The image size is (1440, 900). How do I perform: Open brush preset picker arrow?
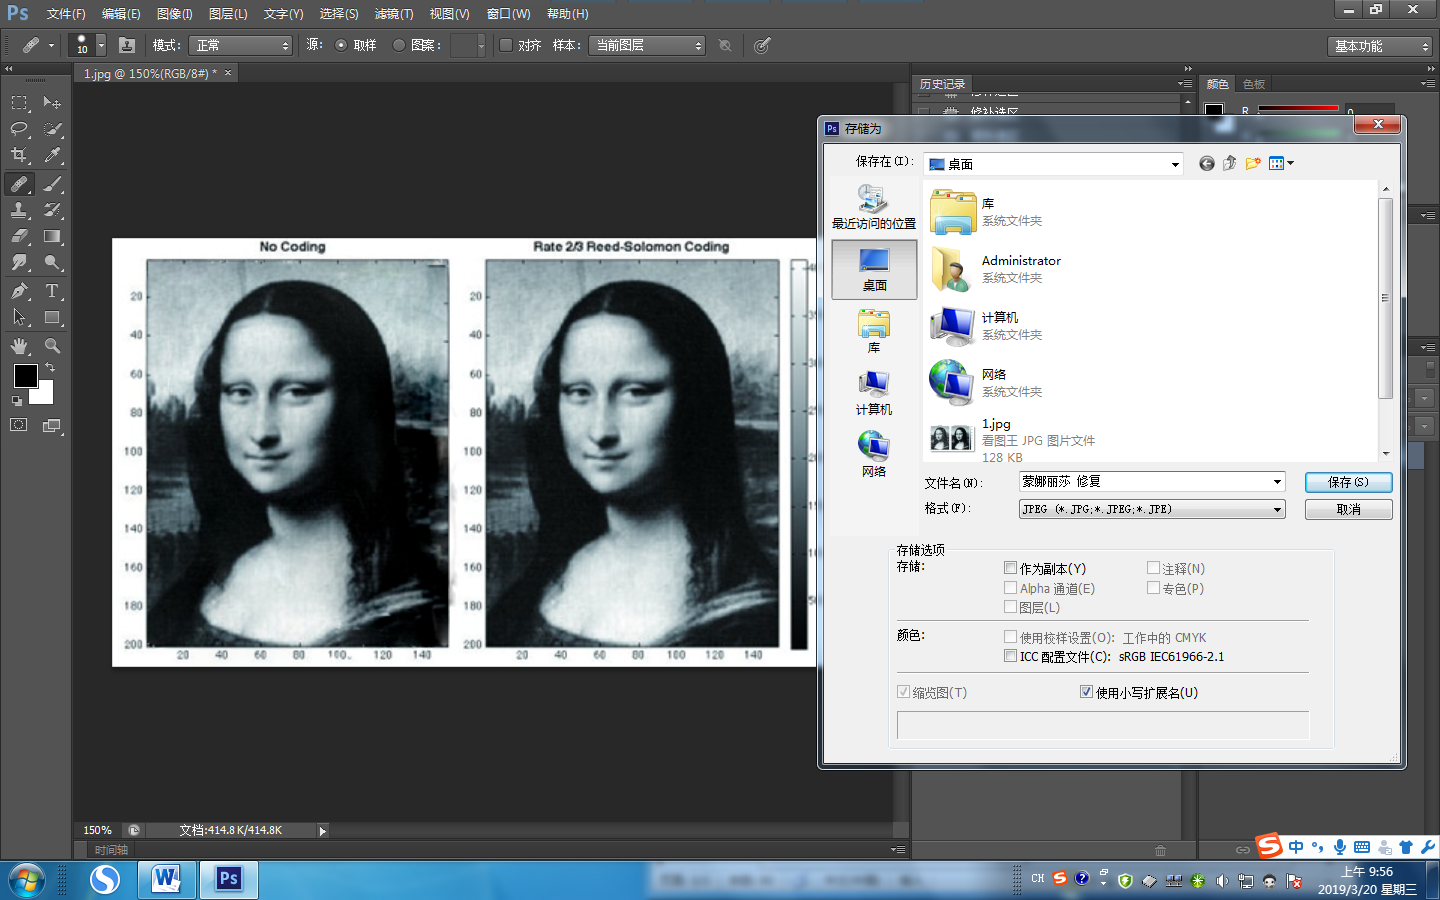click(101, 45)
